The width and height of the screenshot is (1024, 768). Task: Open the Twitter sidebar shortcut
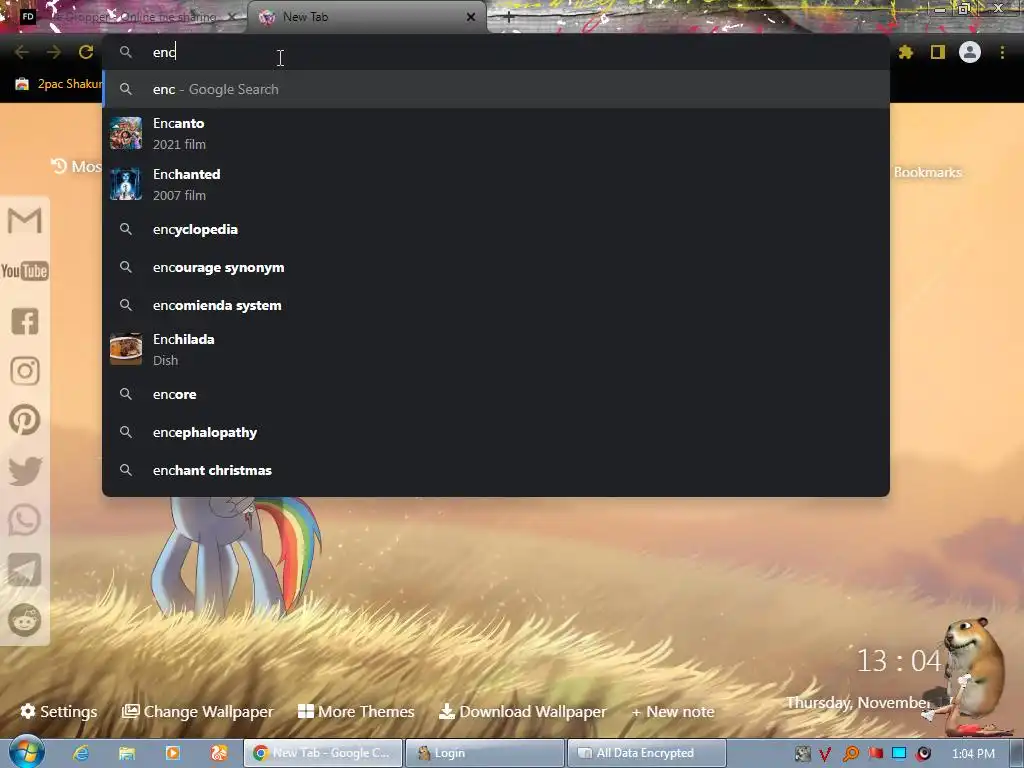(25, 471)
